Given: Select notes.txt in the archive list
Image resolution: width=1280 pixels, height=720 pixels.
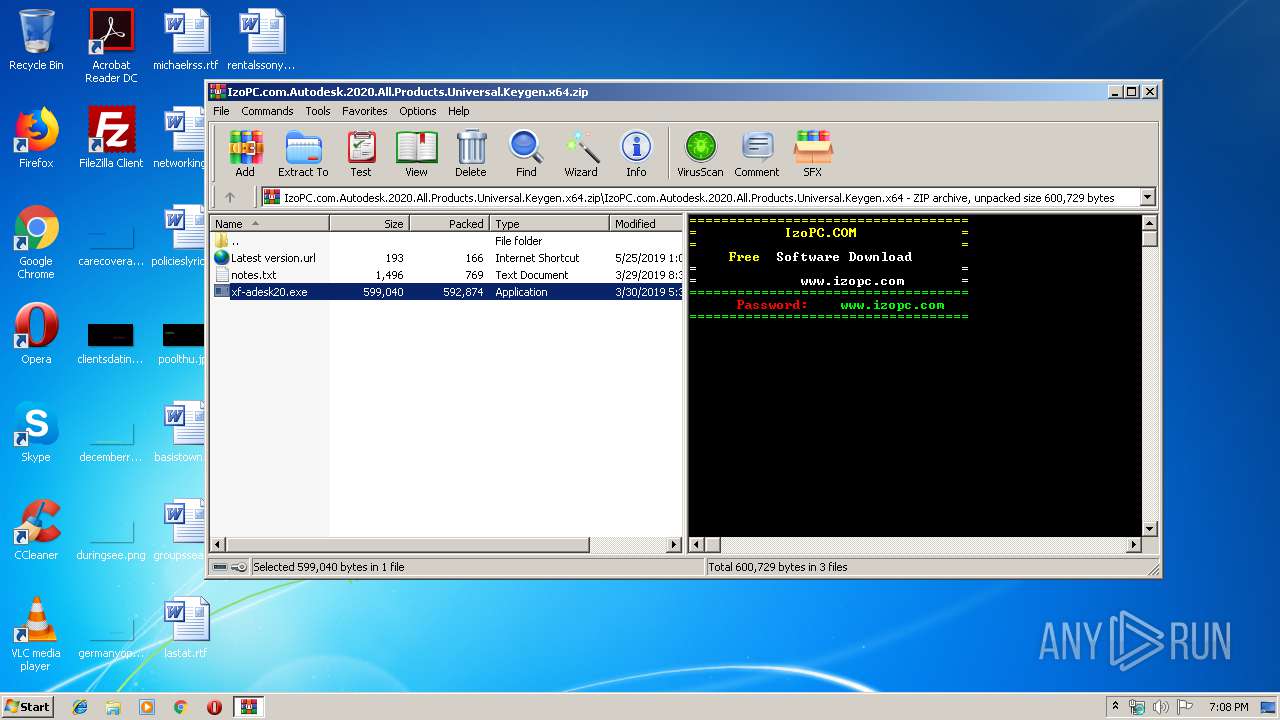Looking at the screenshot, I should coord(447,275).
